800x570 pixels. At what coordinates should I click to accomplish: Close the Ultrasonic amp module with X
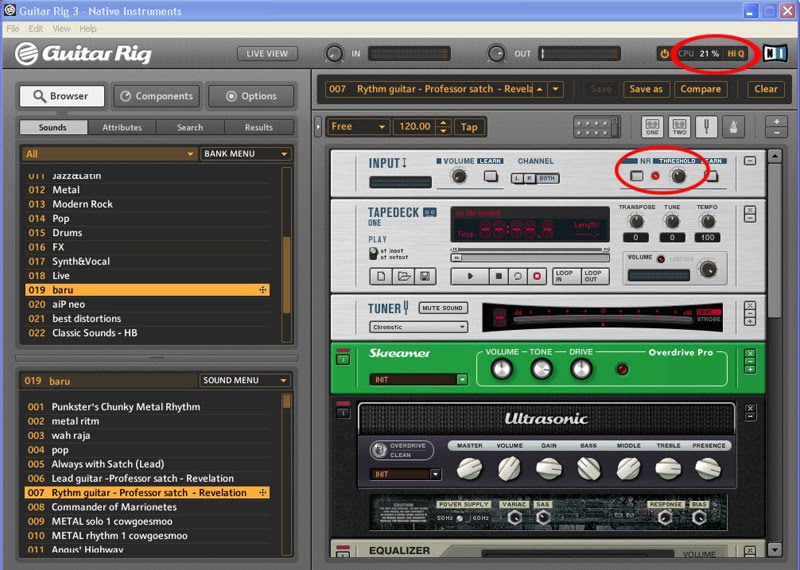pos(750,408)
